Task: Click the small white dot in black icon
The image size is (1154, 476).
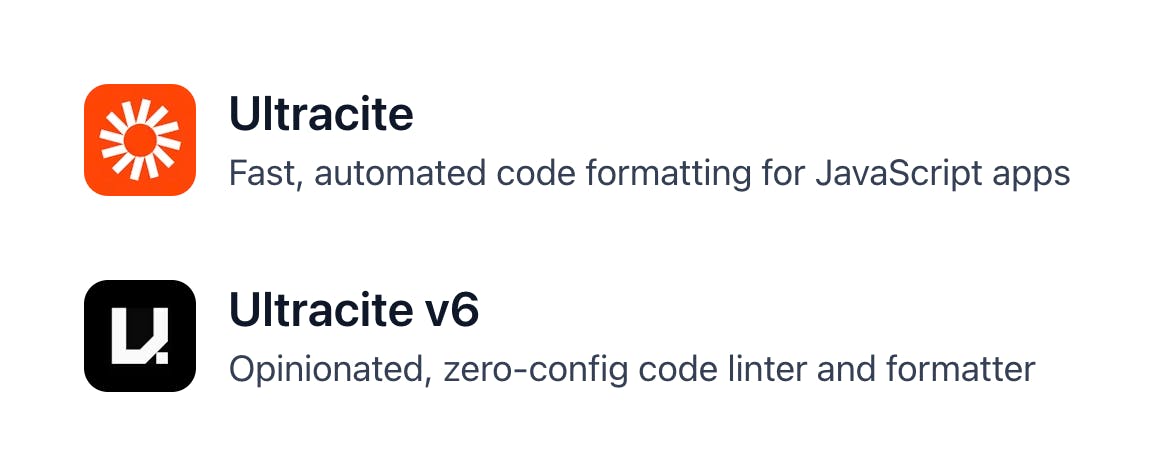Action: pyautogui.click(x=162, y=358)
